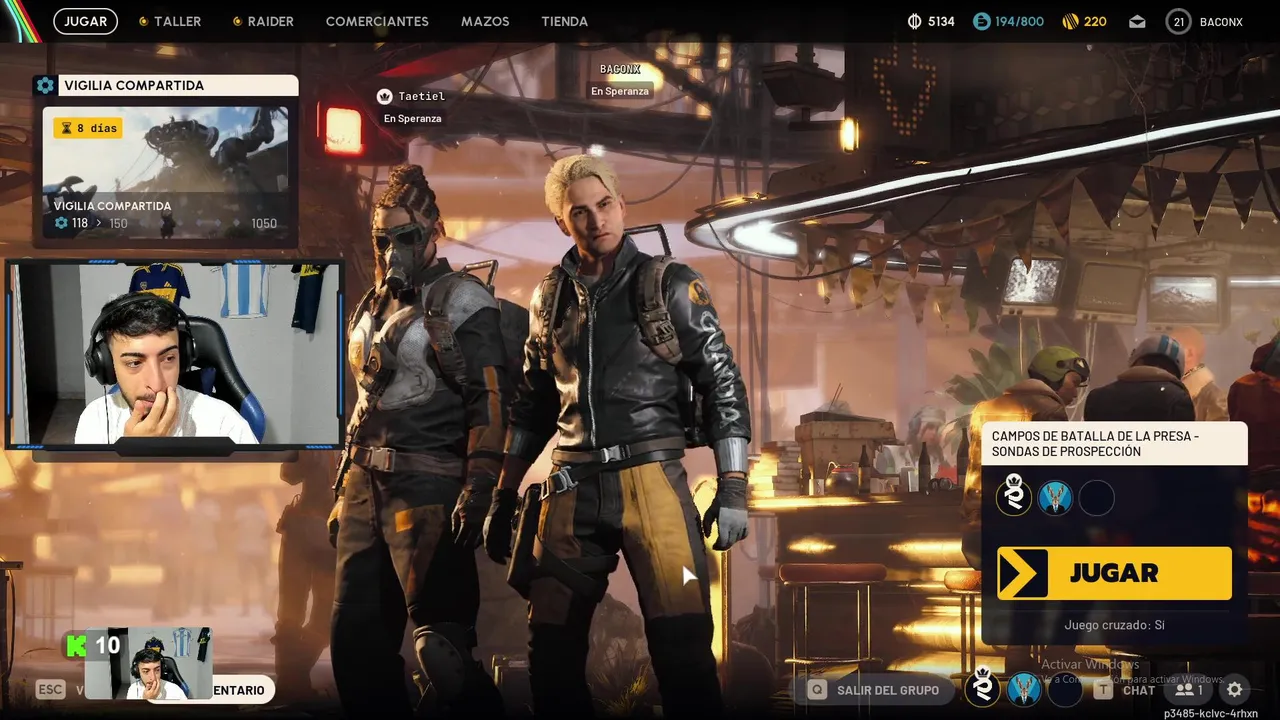1280x720 pixels.
Task: Click the empty party slot in bottom bar
Action: point(1065,688)
